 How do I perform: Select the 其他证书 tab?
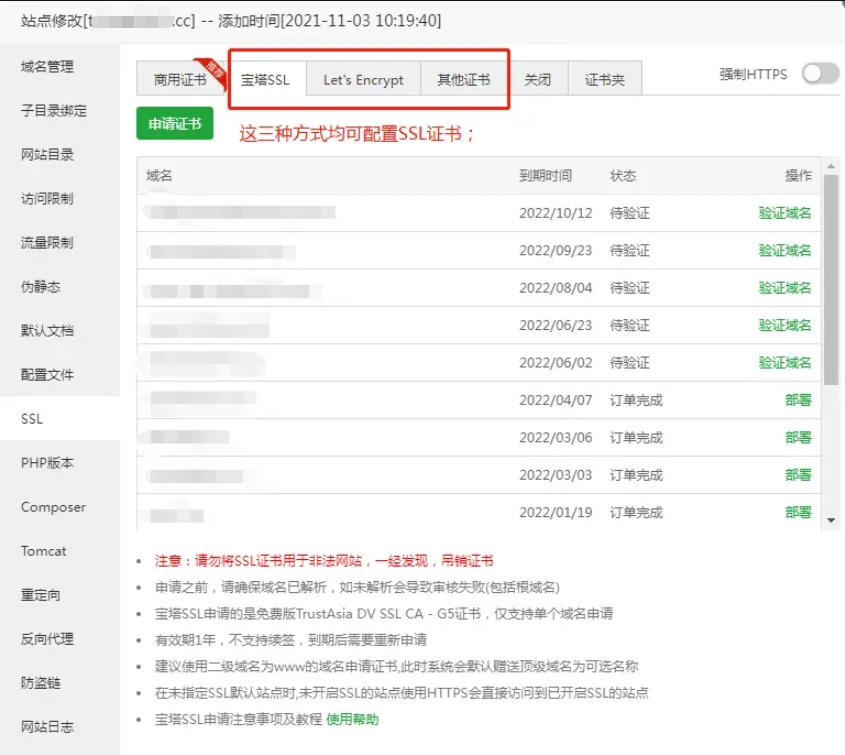(463, 80)
